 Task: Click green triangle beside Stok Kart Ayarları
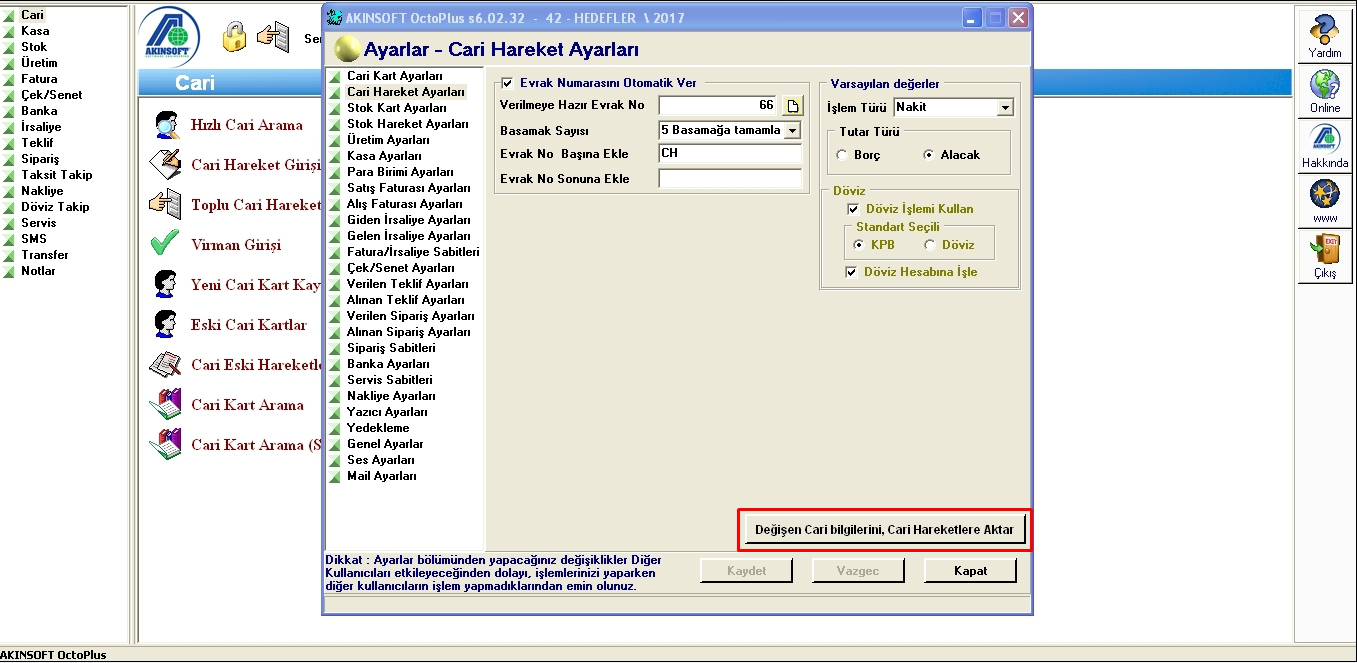pos(334,108)
